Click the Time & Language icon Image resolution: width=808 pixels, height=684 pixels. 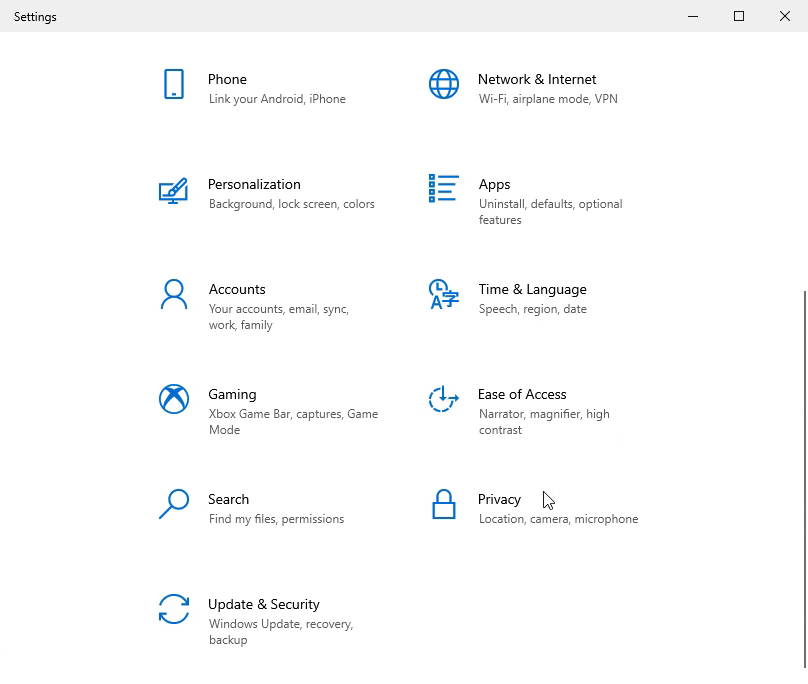pyautogui.click(x=444, y=294)
